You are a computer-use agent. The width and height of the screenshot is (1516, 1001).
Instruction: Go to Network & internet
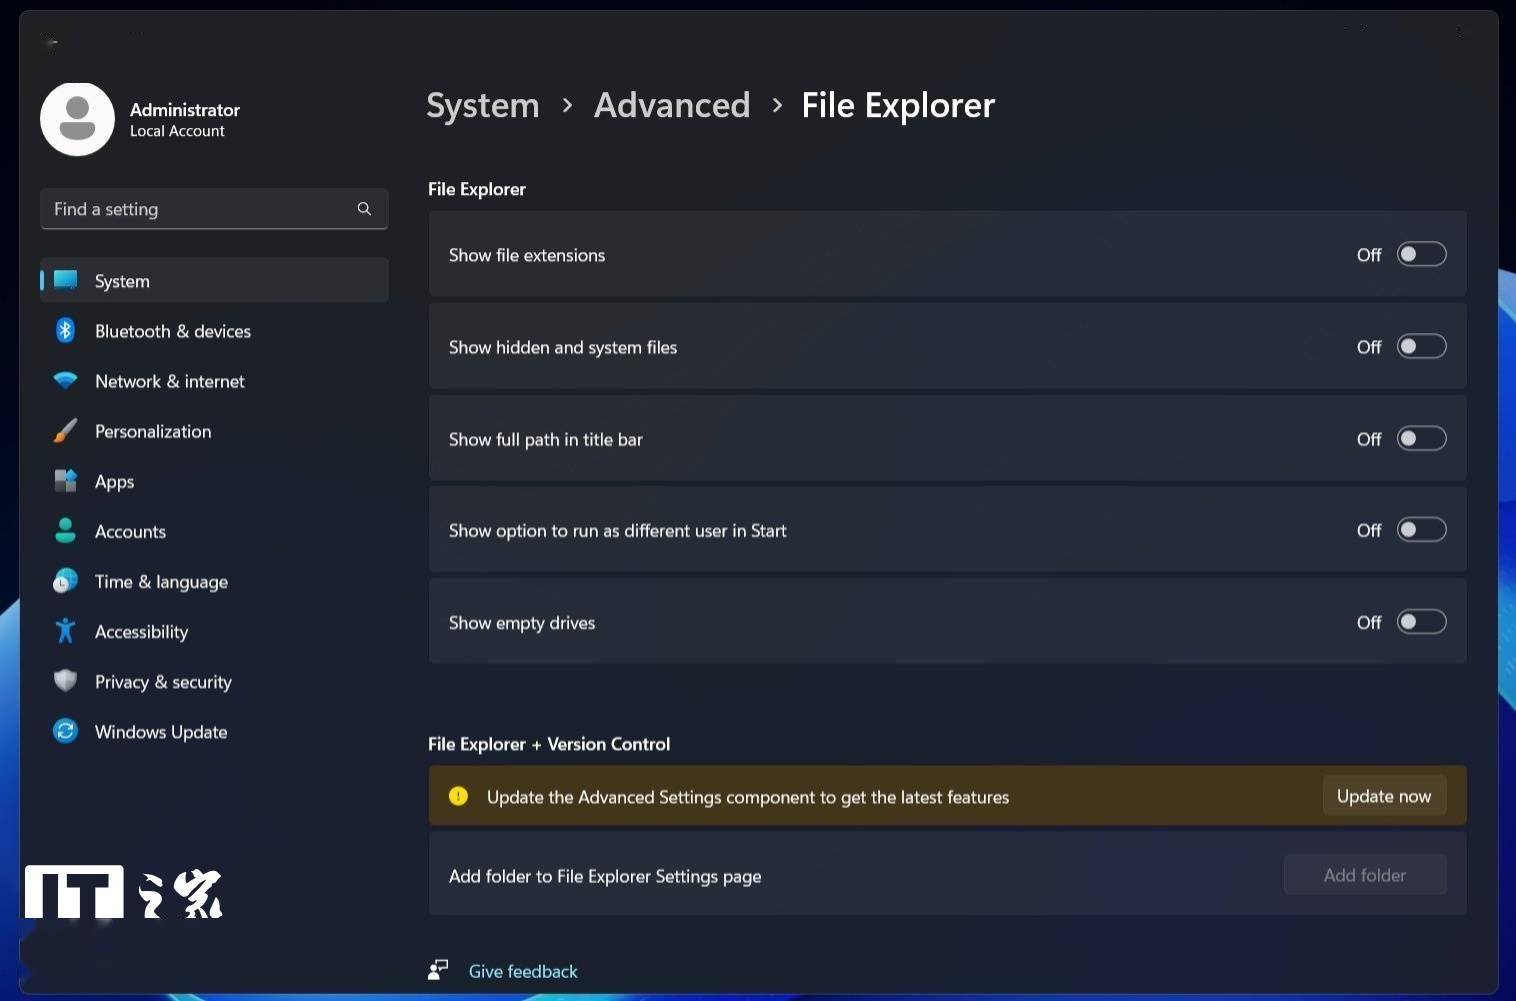coord(214,381)
